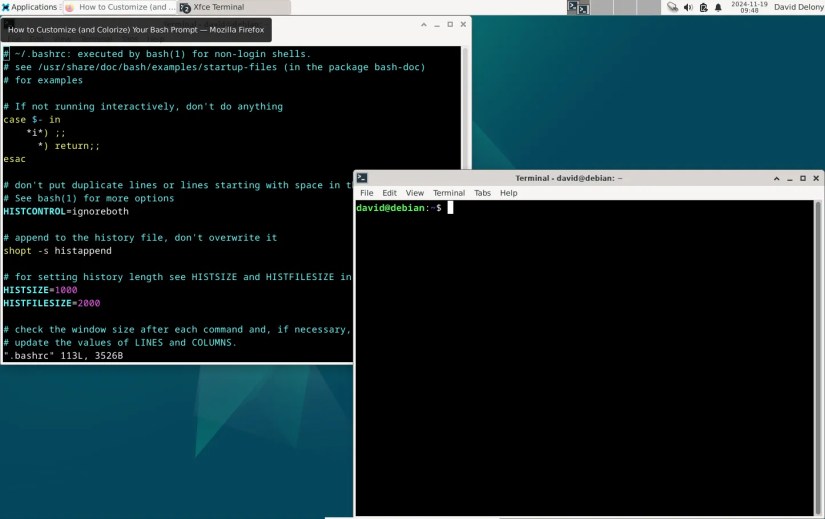Click the background vim window's vertical scrollbar
825x519 pixels.
(x=465, y=108)
